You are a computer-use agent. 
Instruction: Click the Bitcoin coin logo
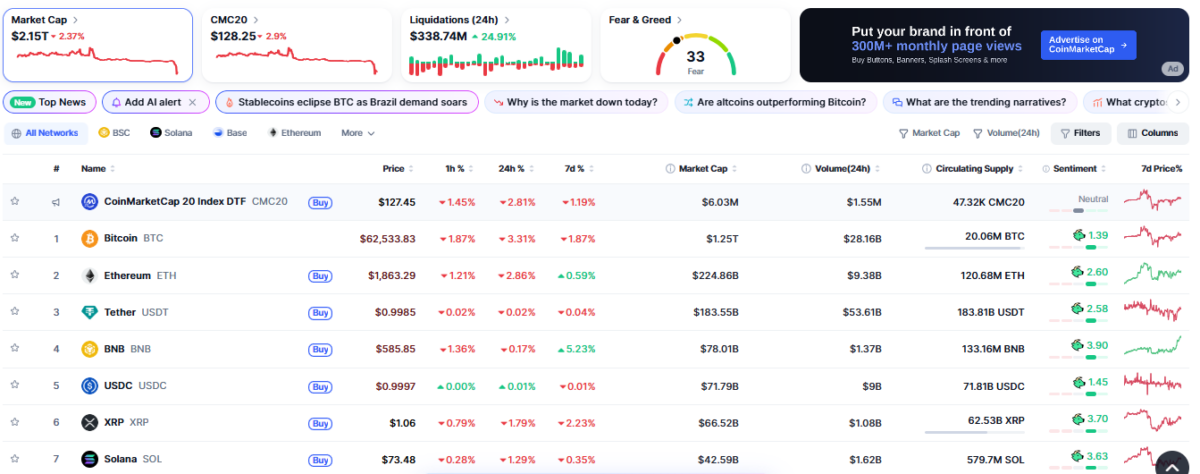89,238
